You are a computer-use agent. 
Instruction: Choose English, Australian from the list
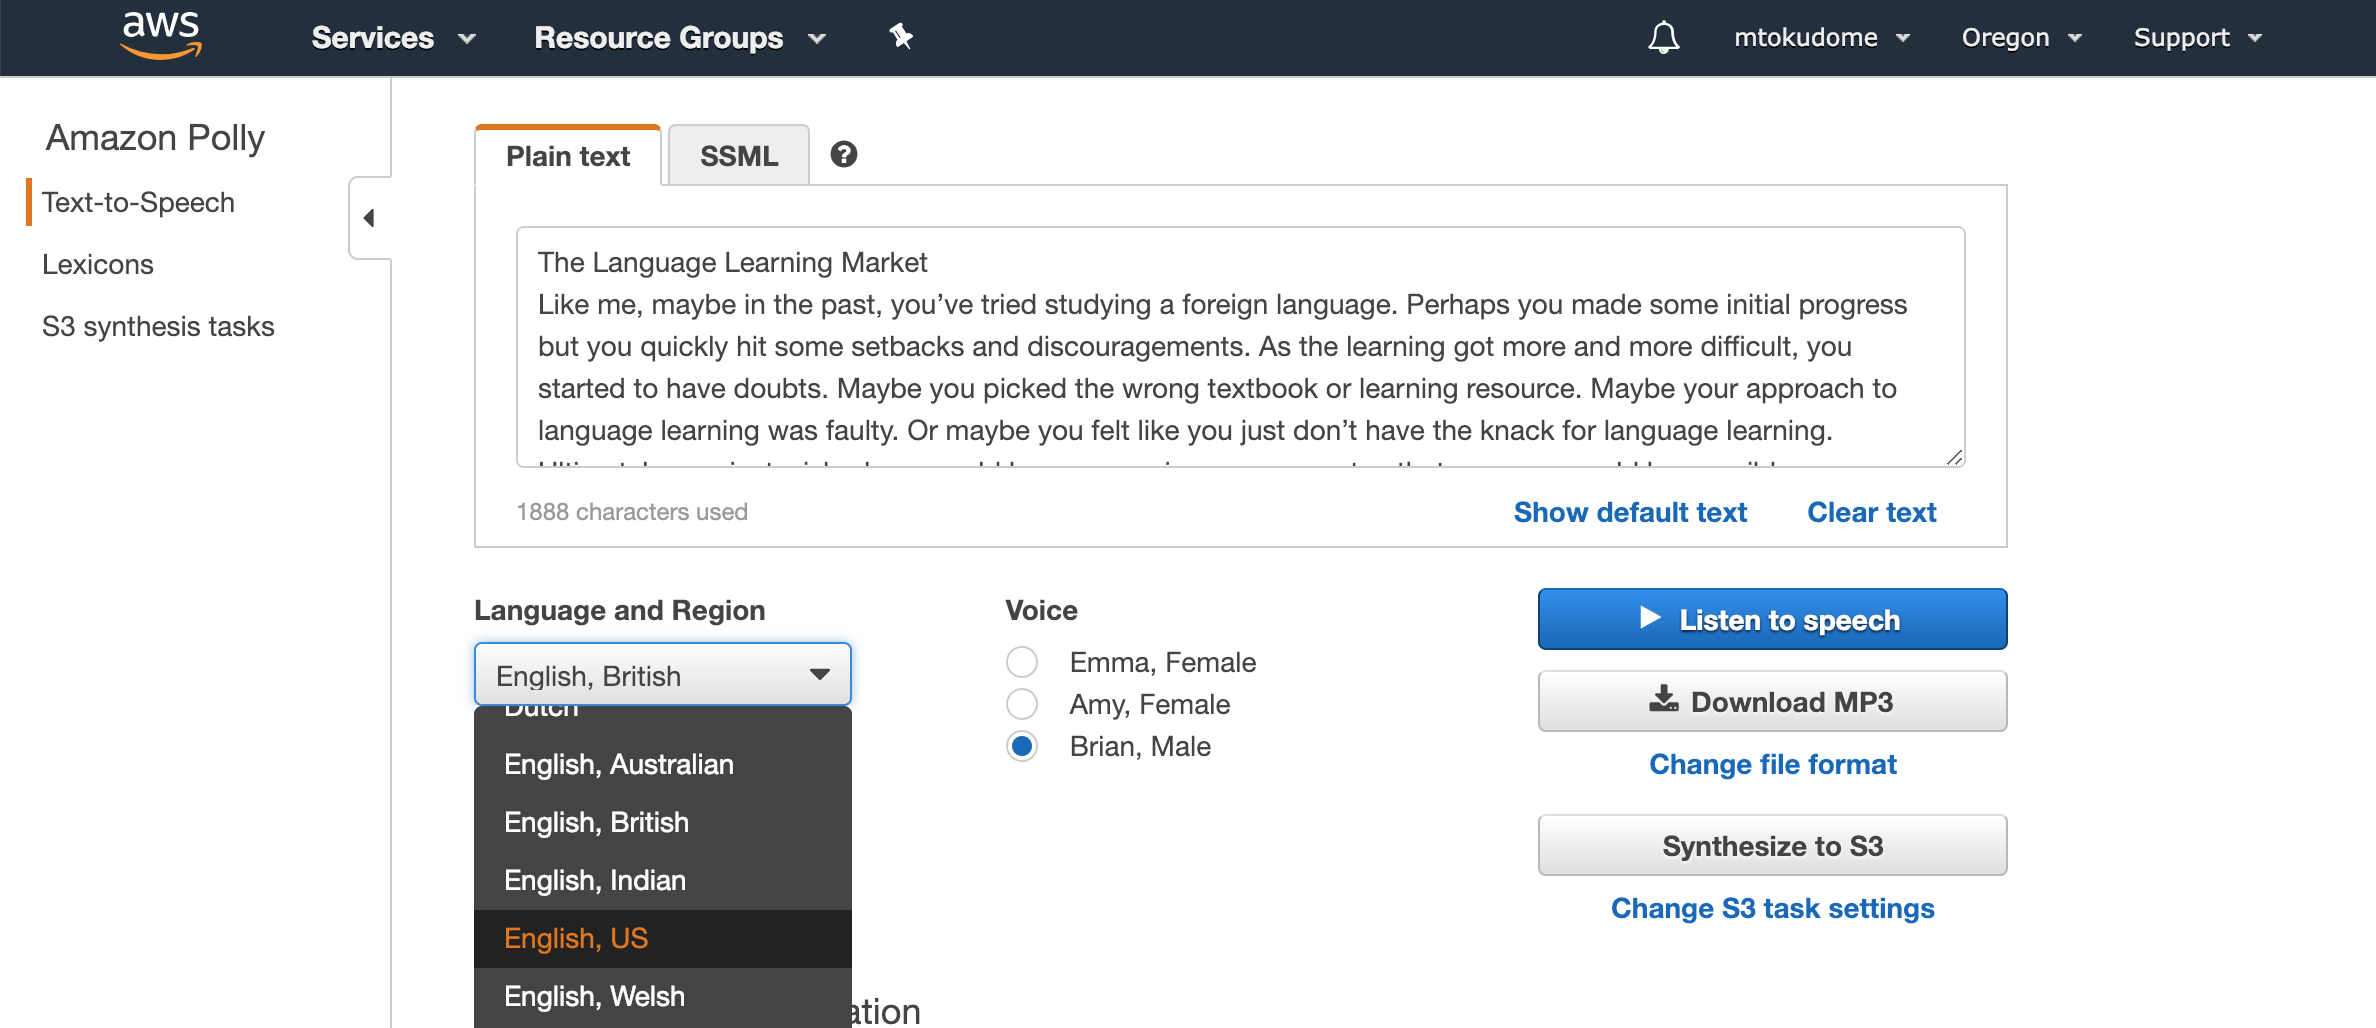663,764
